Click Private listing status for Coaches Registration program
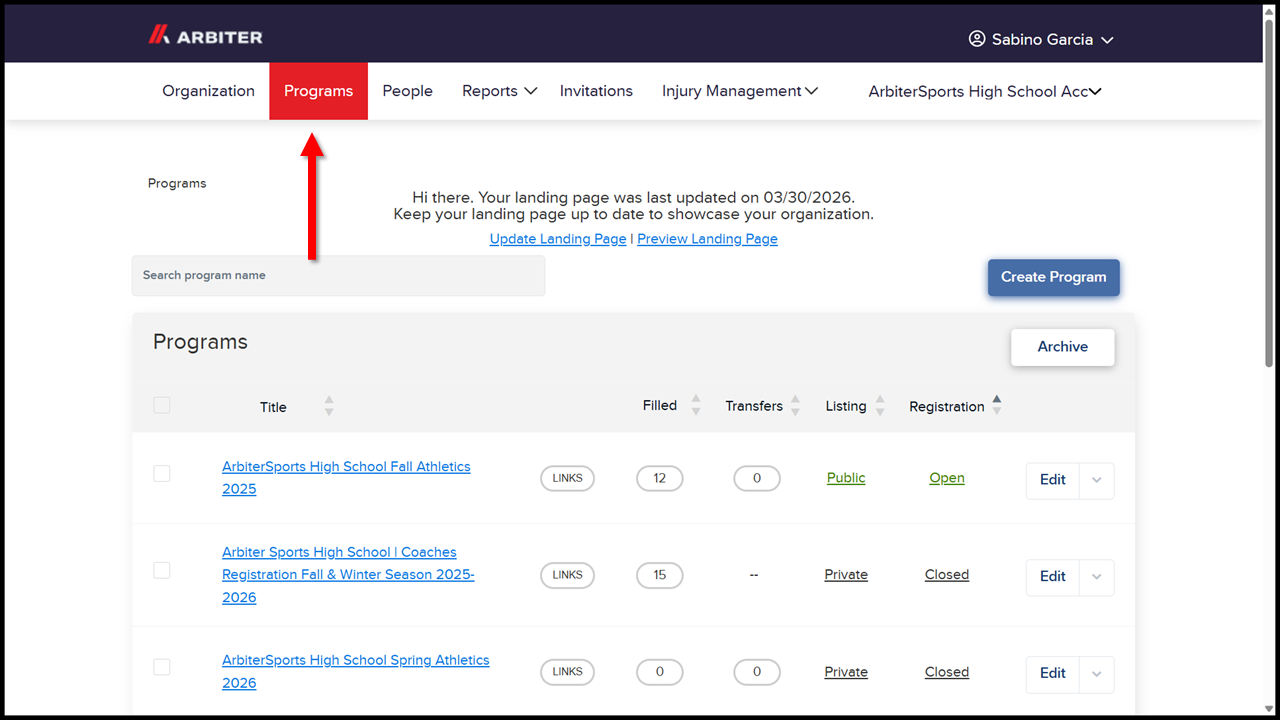Screen dimensions: 1280x720 [x=846, y=575]
